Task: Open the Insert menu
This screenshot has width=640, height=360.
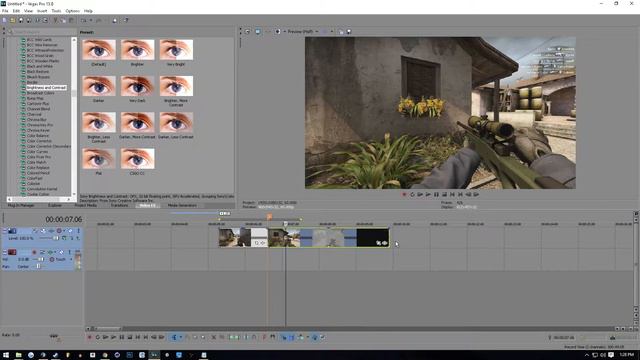Action: (x=42, y=11)
